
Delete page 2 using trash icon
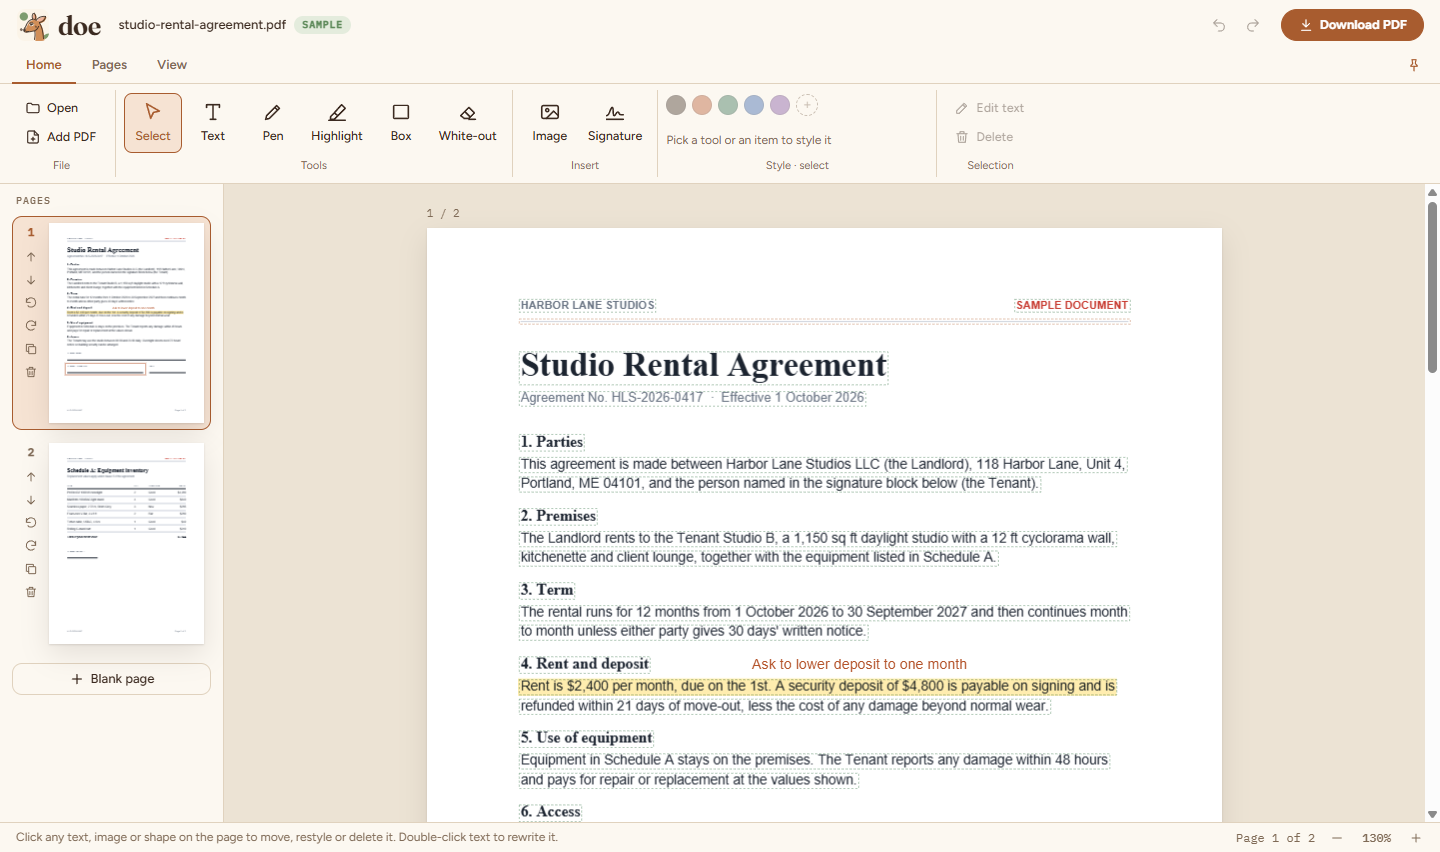pos(31,592)
